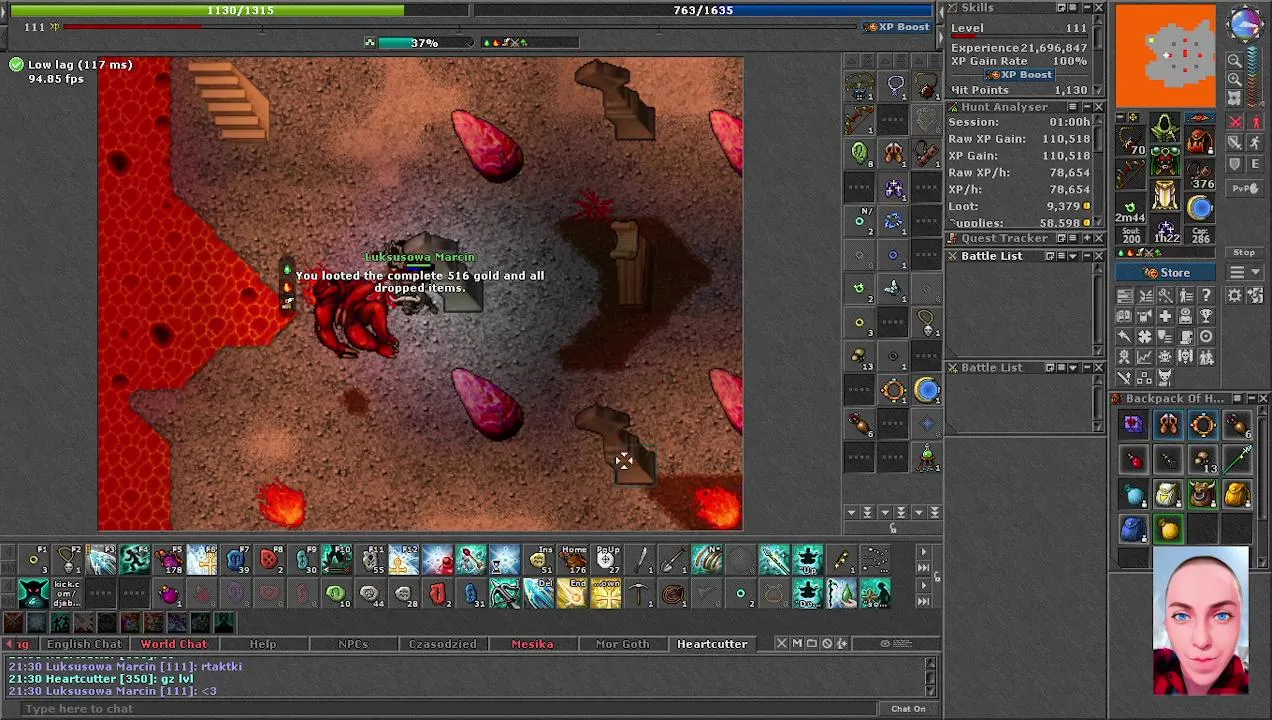Click the knife on the action bar
This screenshot has width=1272, height=720.
[640, 561]
